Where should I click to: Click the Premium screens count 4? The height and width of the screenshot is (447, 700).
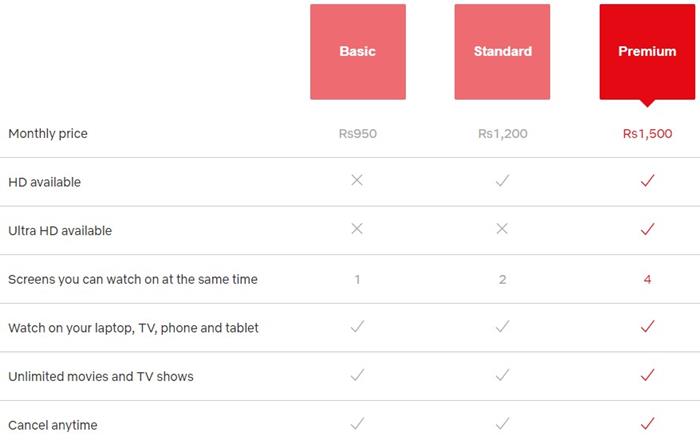point(647,279)
